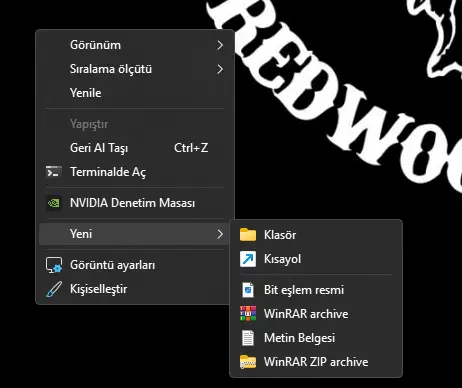462x388 pixels.
Task: Click the display settings monitor icon
Action: pos(54,265)
